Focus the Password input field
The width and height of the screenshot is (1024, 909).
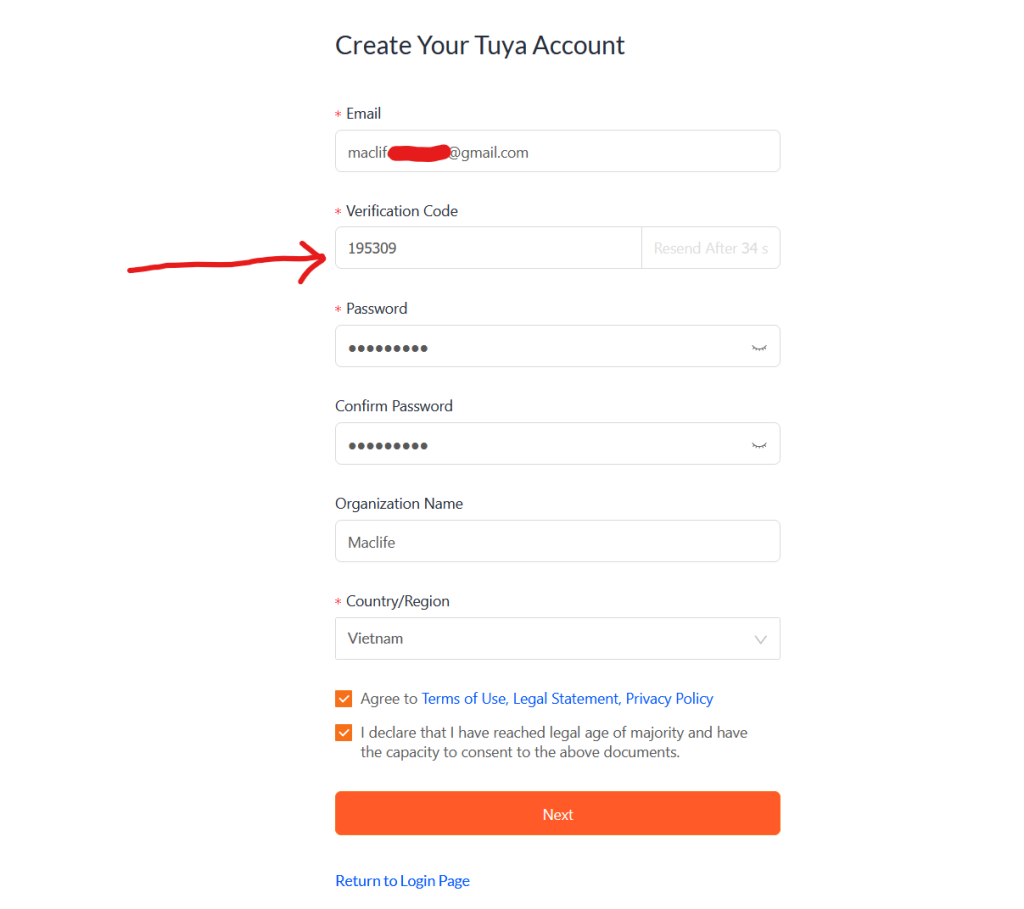click(540, 347)
